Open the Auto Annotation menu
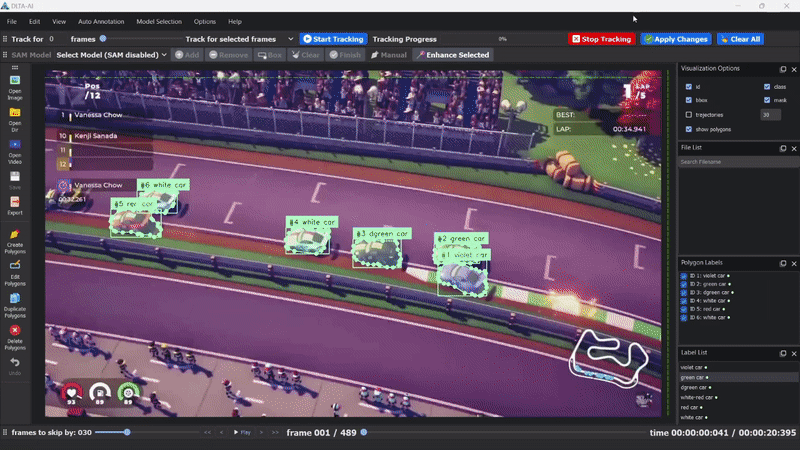Viewport: 800px width, 450px height. click(x=101, y=21)
